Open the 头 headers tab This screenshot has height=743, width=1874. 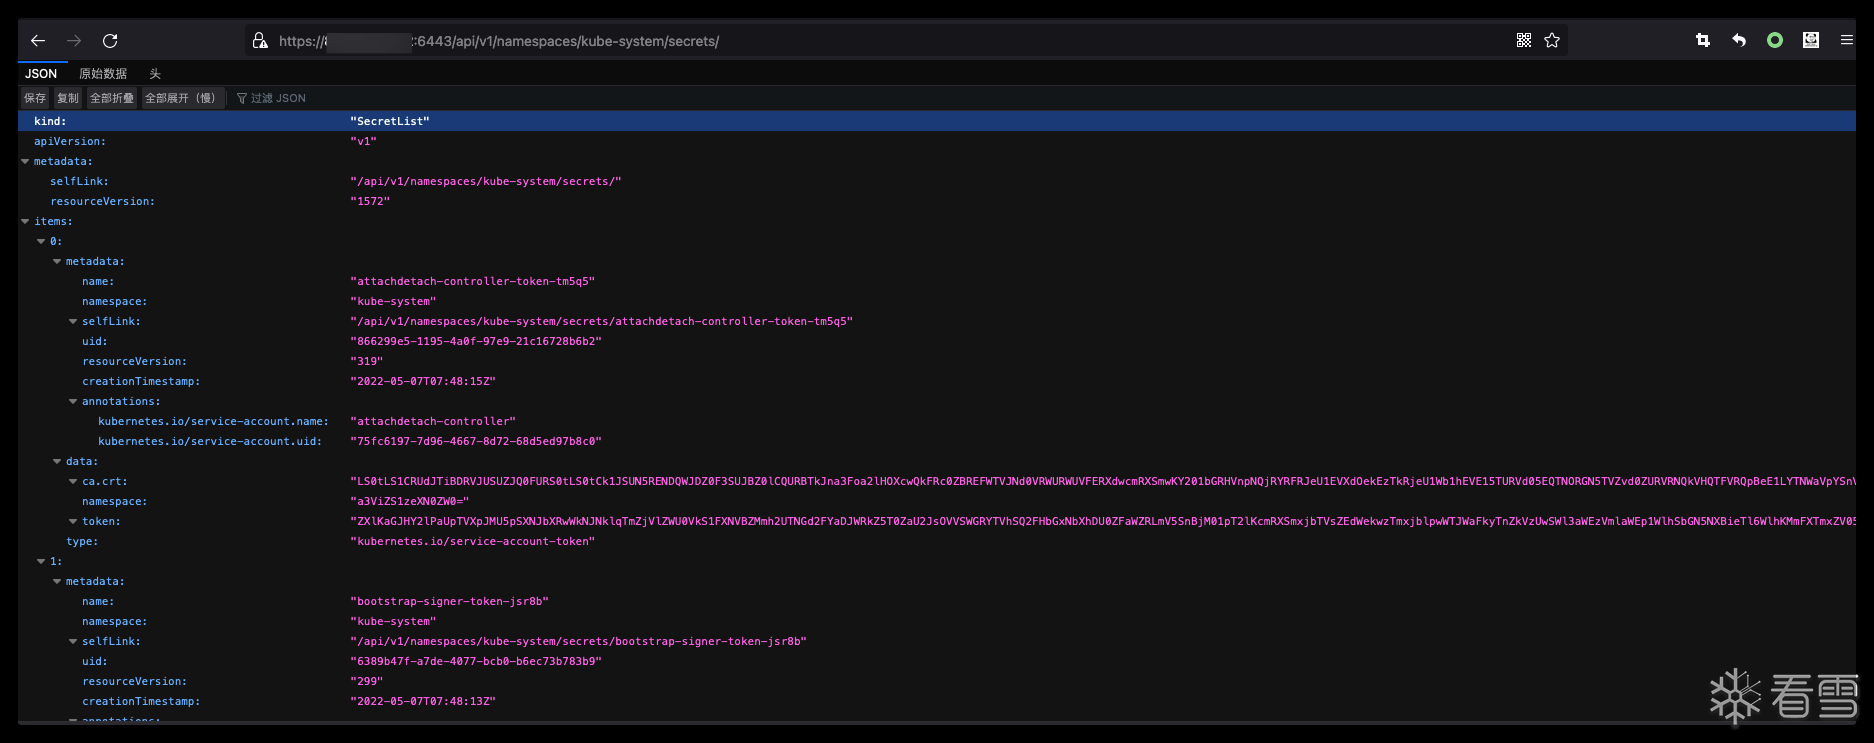tap(155, 74)
